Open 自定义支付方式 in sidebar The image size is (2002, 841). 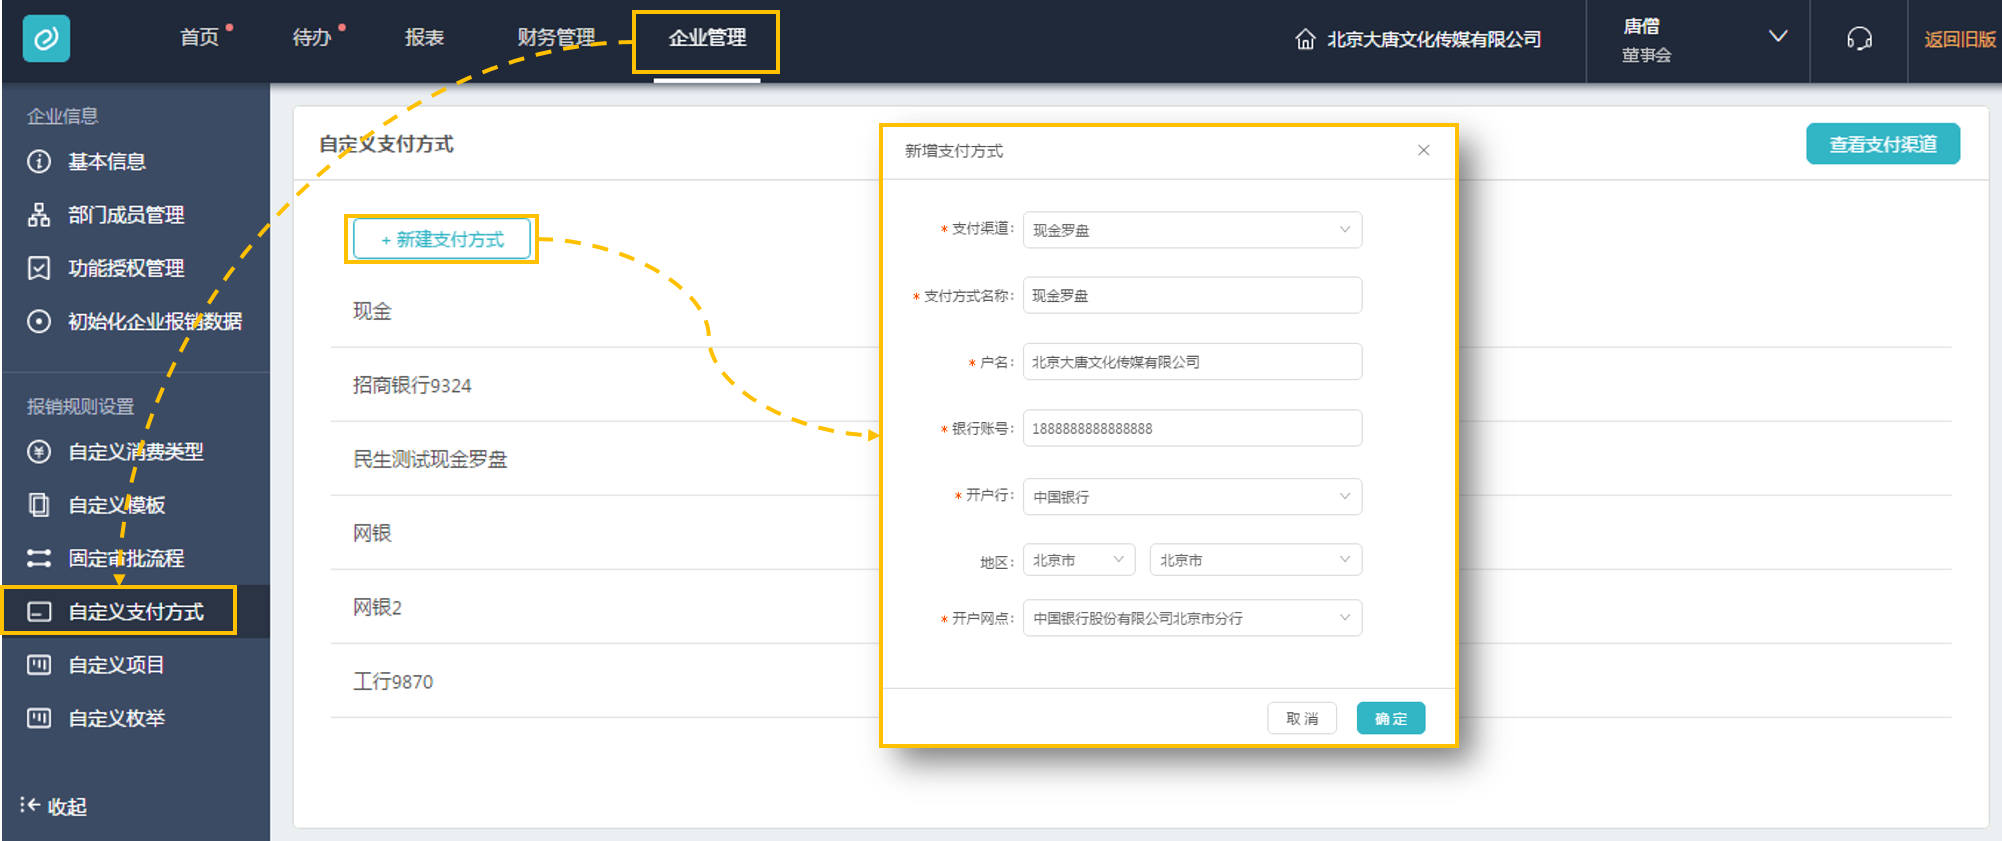[x=136, y=611]
